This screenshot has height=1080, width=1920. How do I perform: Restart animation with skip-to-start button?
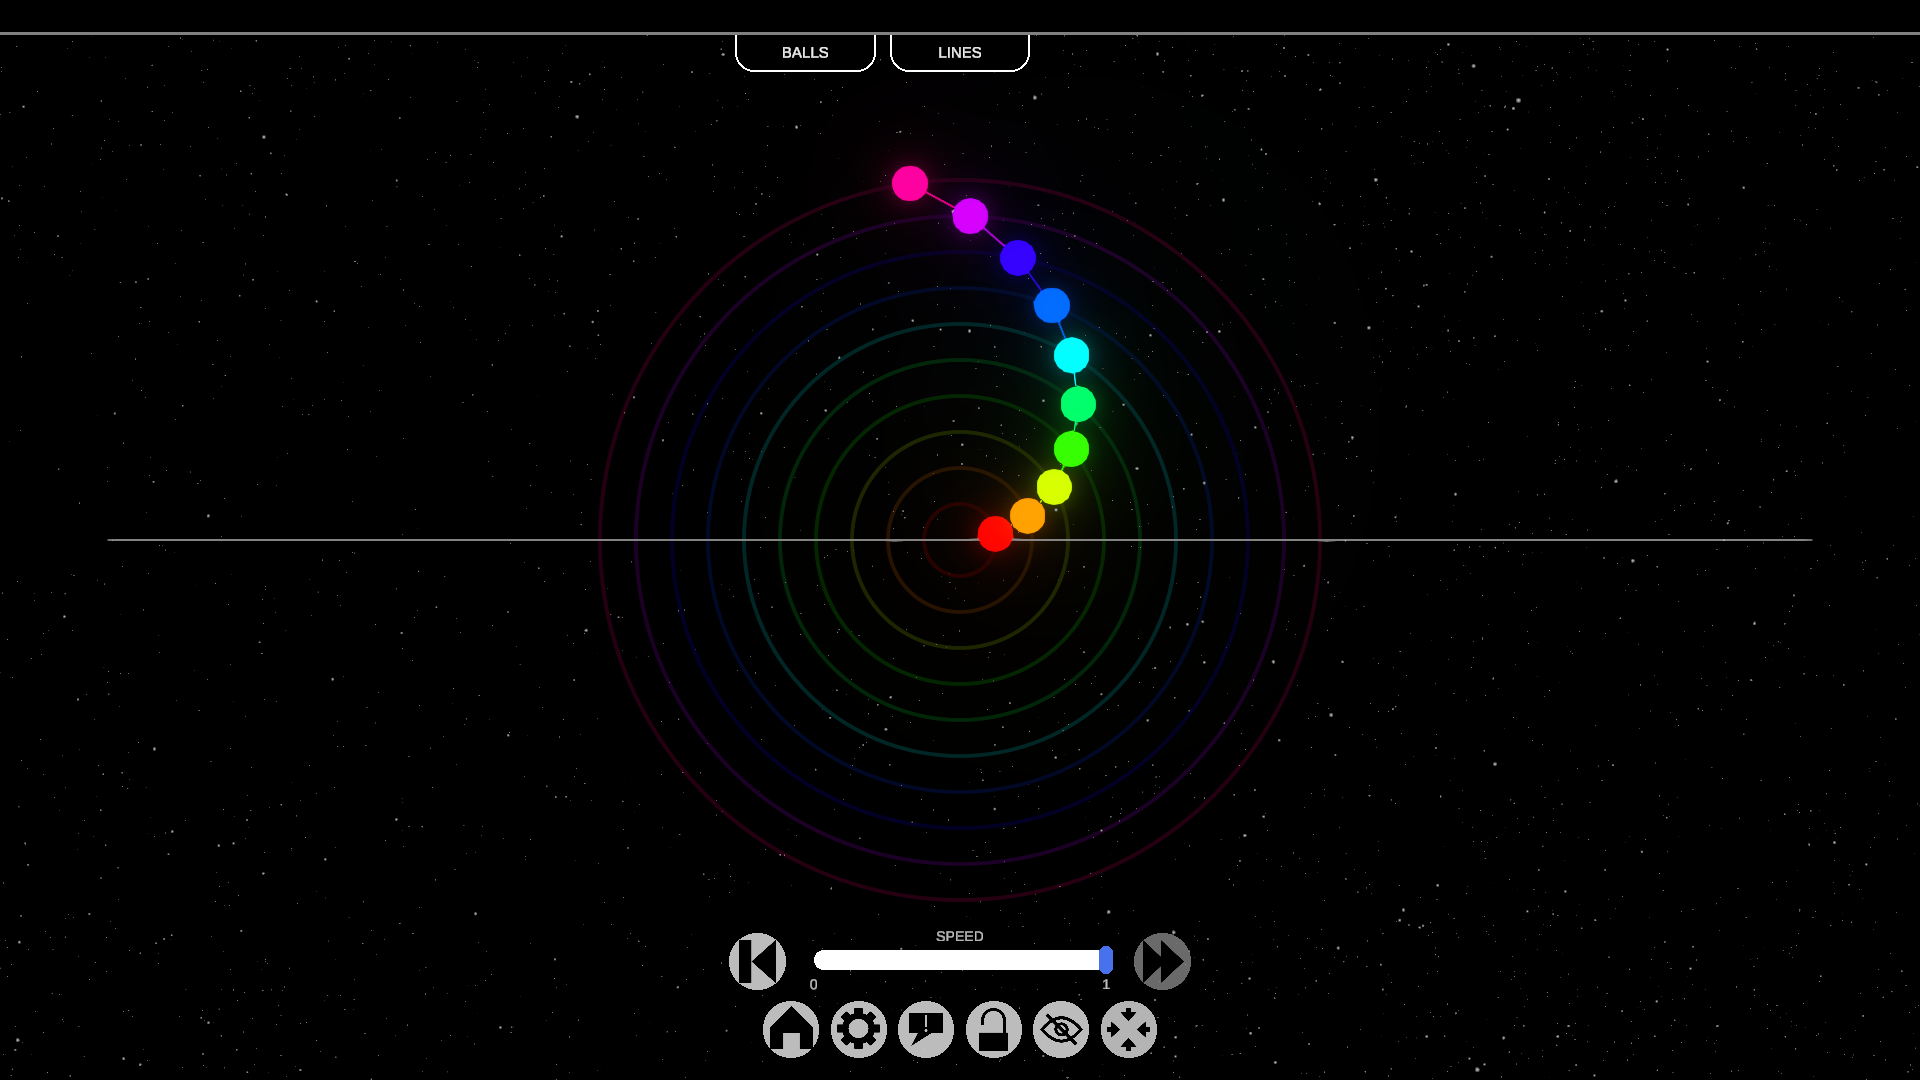point(757,961)
